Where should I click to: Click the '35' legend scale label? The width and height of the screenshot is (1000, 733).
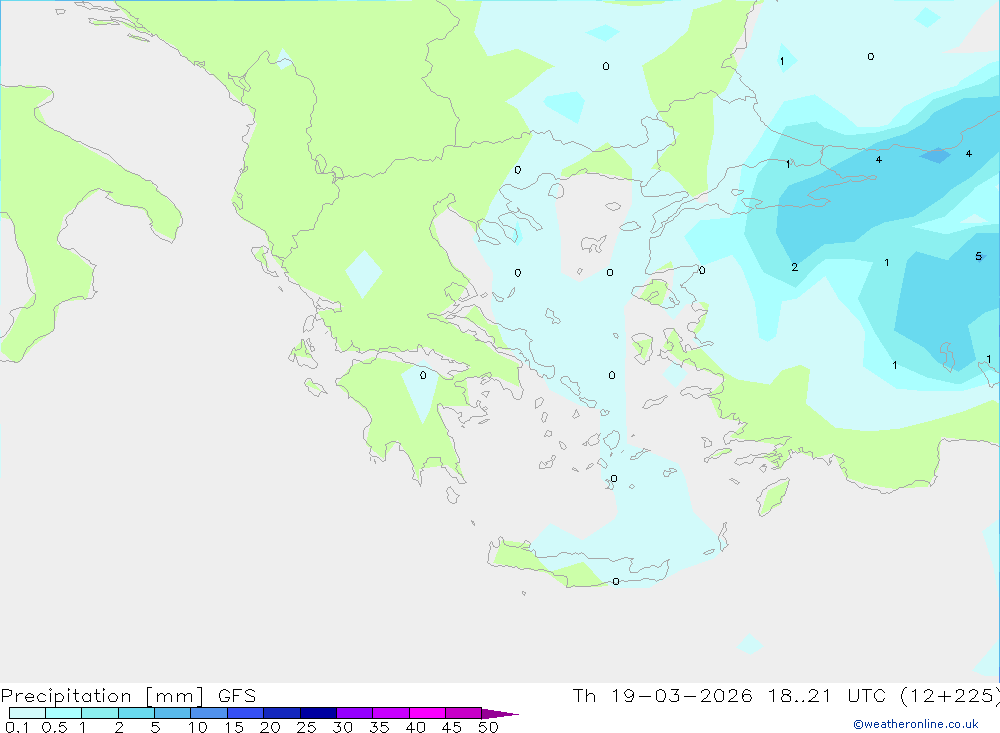pyautogui.click(x=379, y=727)
